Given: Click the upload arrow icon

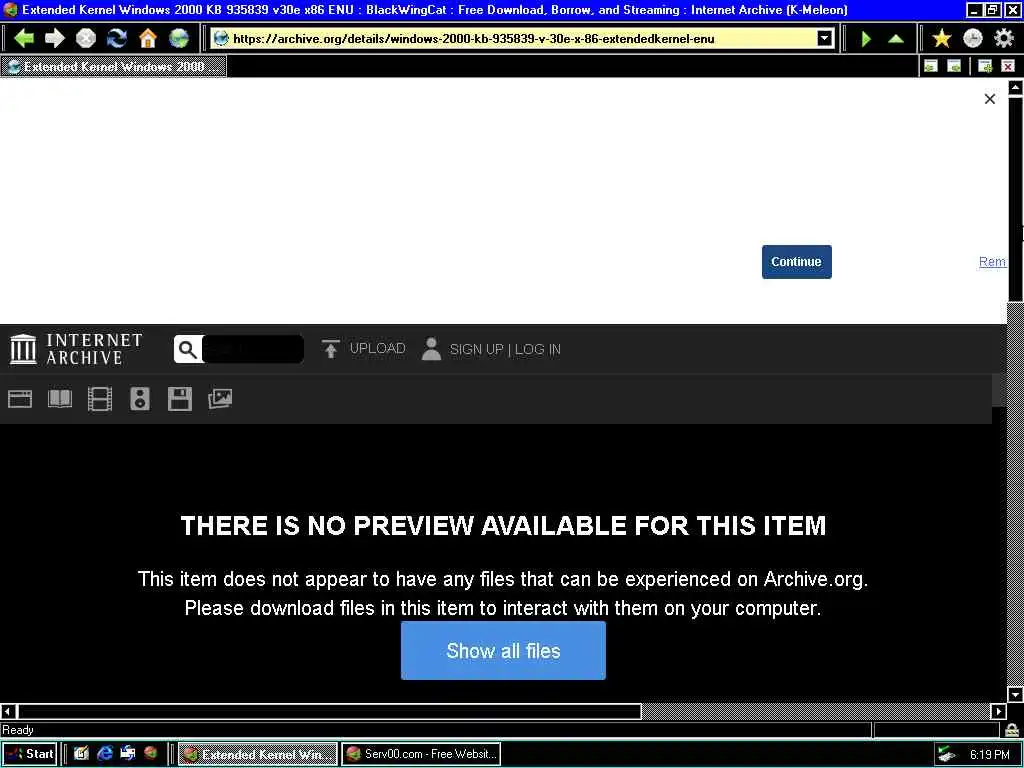Looking at the screenshot, I should point(330,349).
